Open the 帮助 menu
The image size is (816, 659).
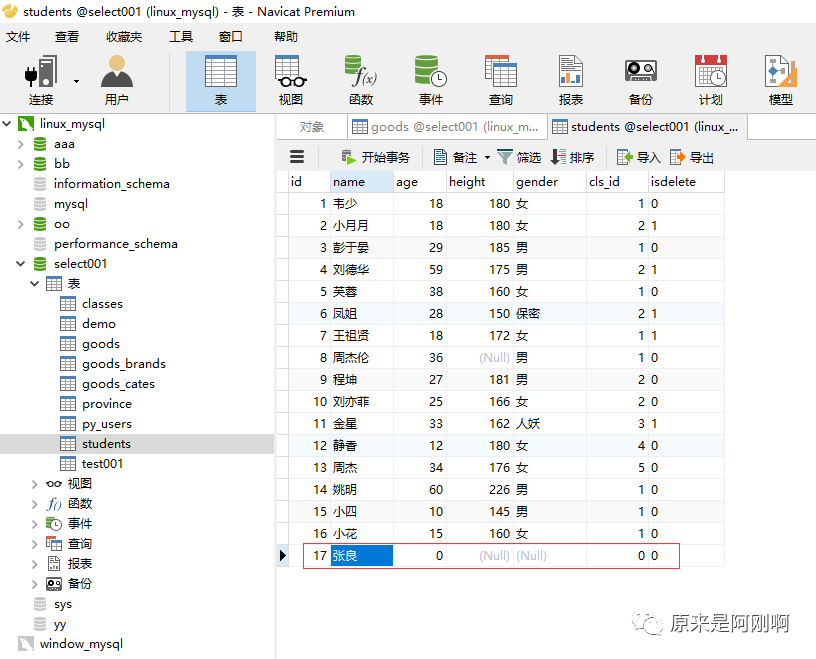(x=286, y=36)
